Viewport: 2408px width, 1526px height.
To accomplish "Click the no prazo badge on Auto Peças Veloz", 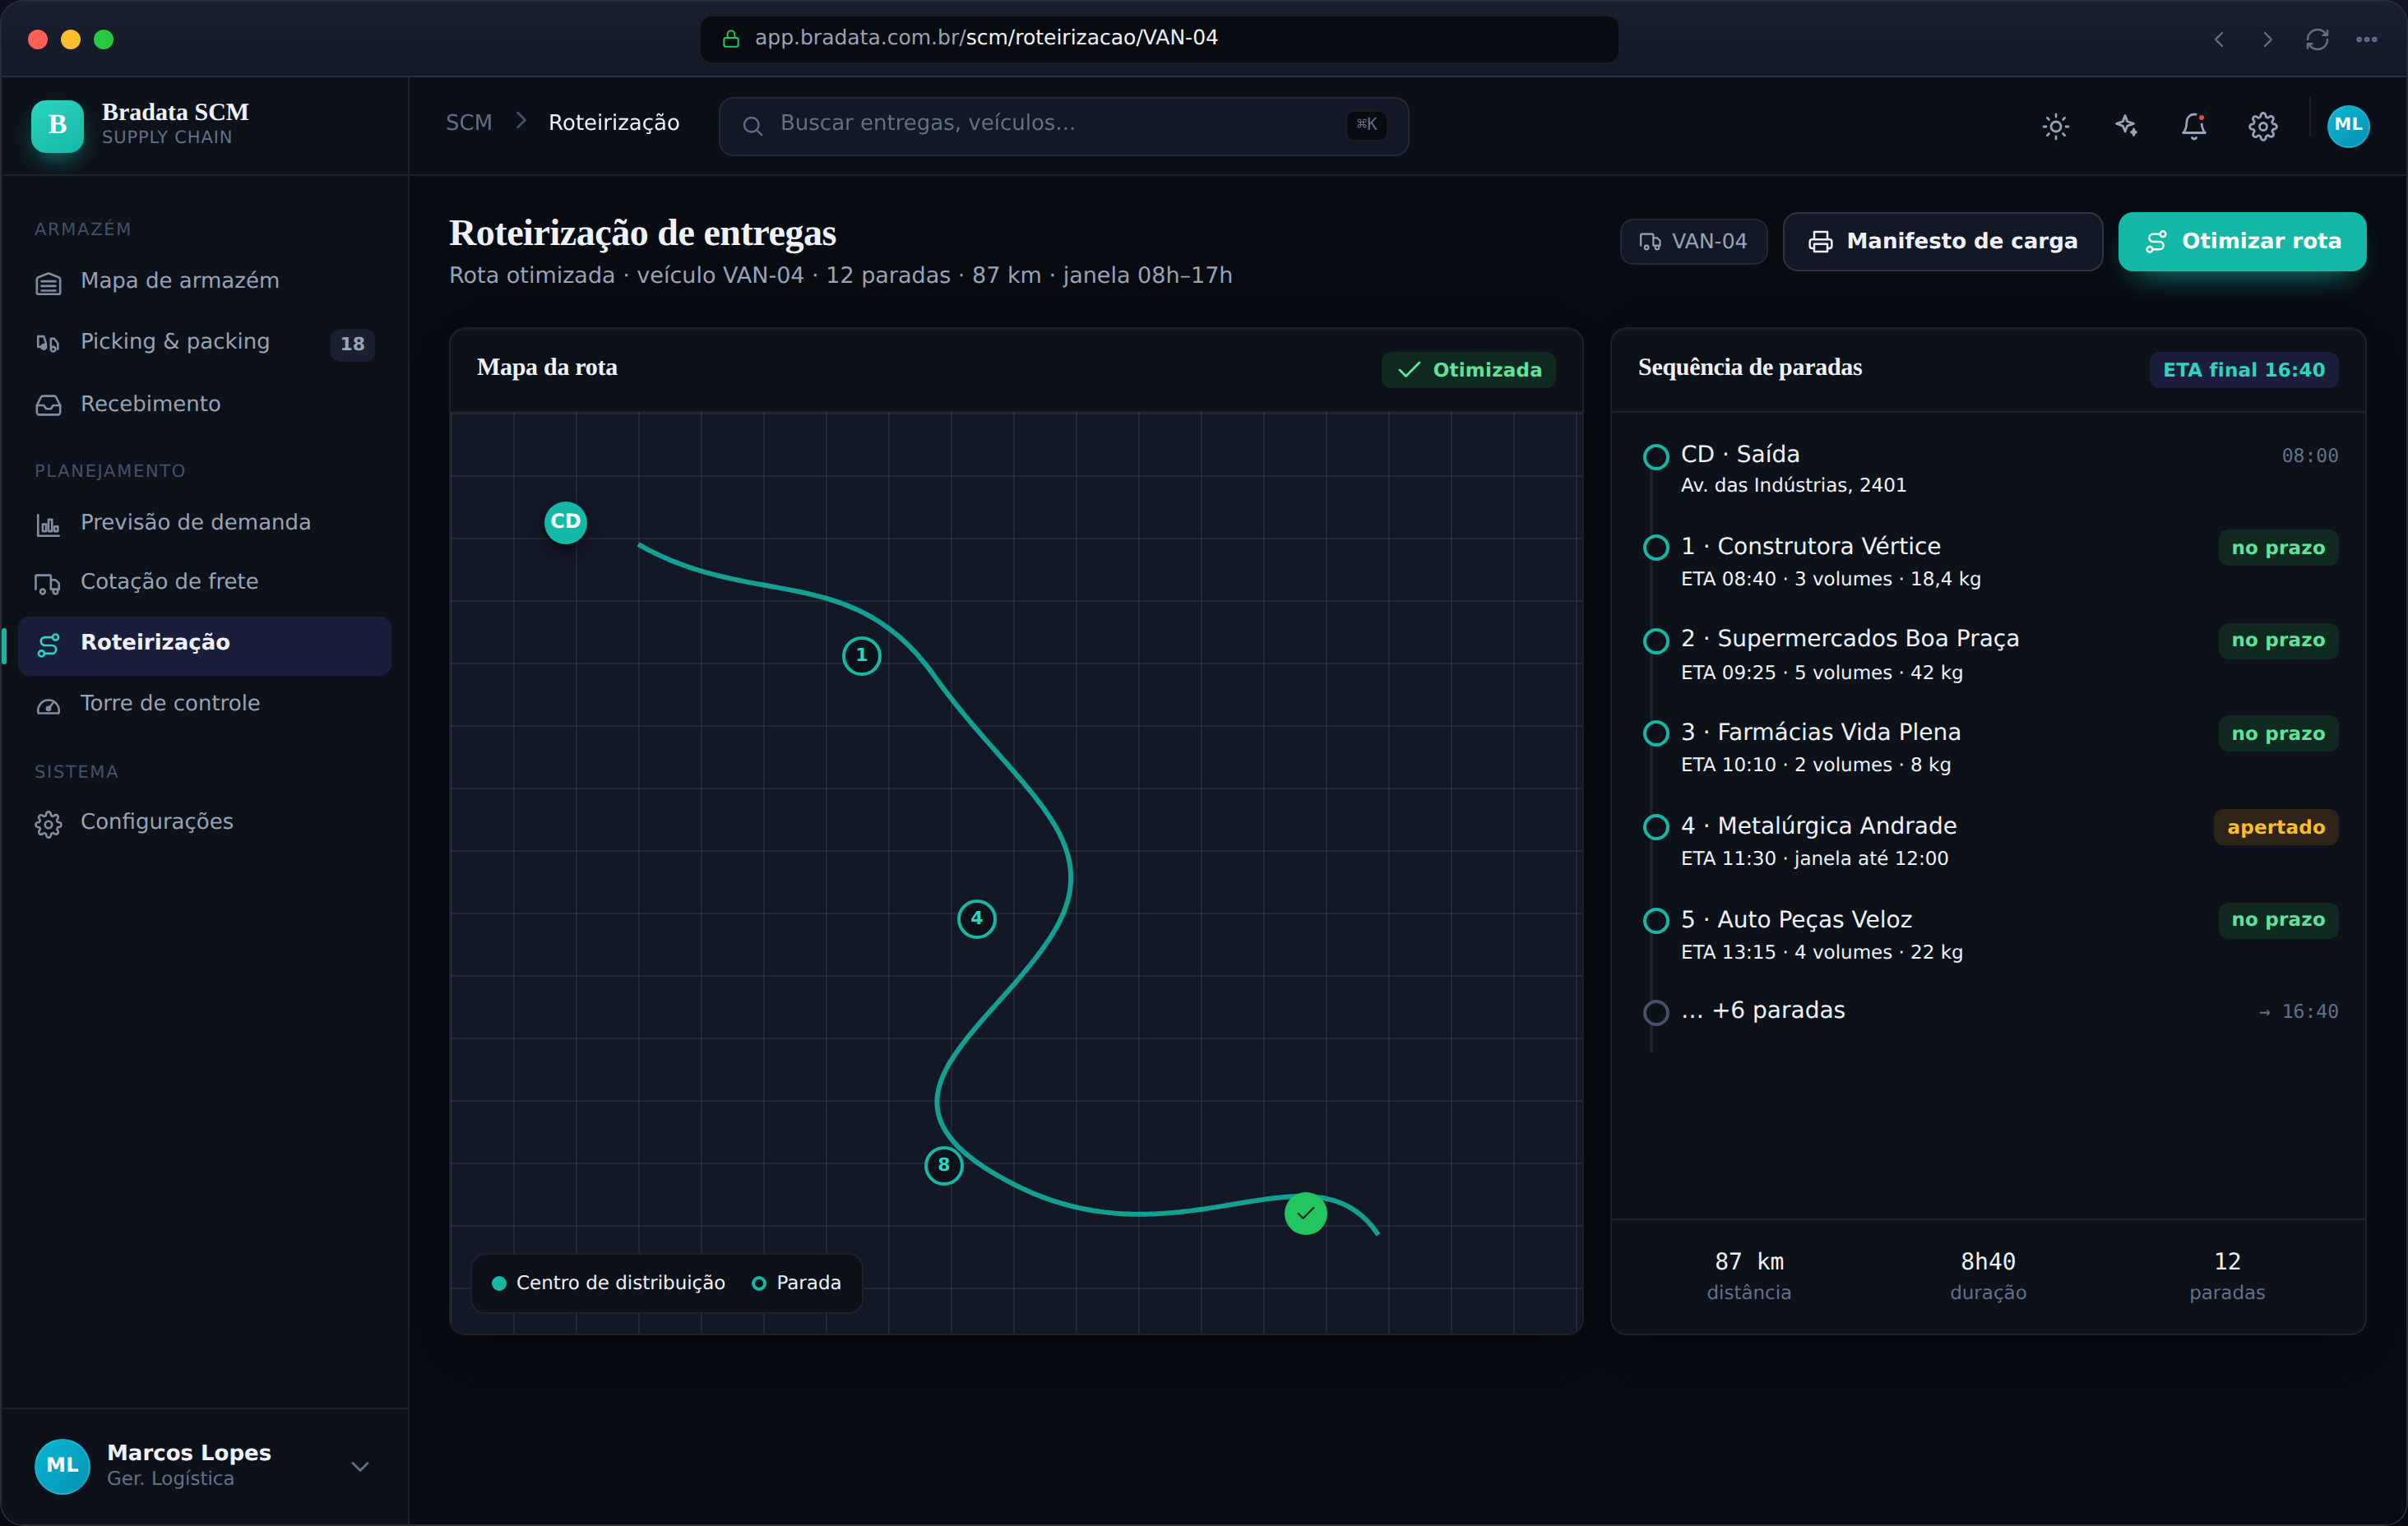I will (x=2277, y=920).
